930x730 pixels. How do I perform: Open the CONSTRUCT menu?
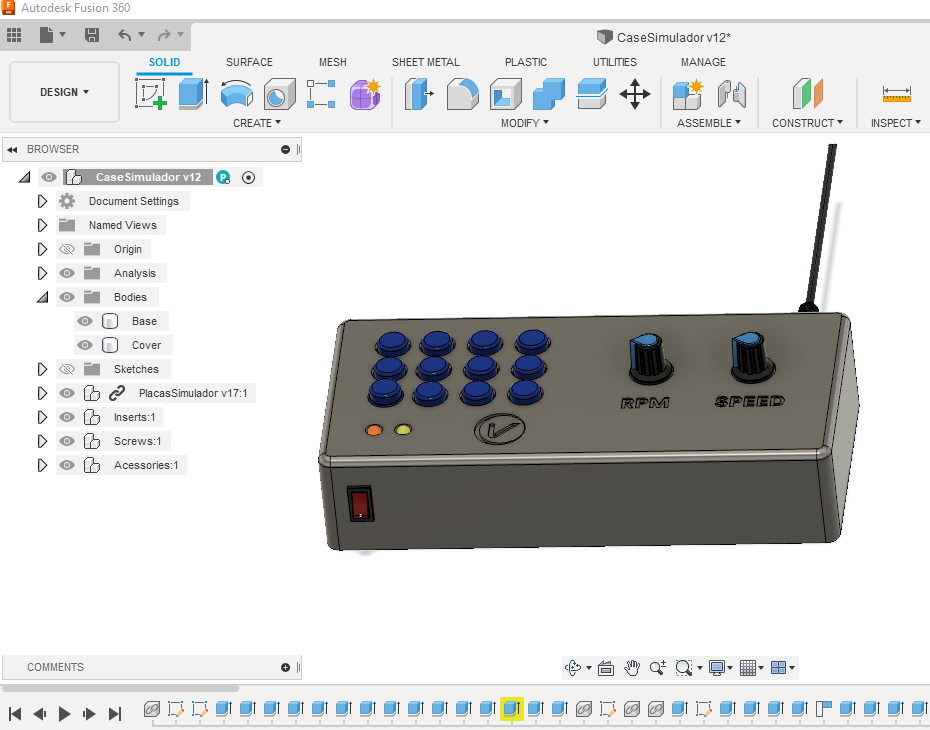[x=807, y=123]
